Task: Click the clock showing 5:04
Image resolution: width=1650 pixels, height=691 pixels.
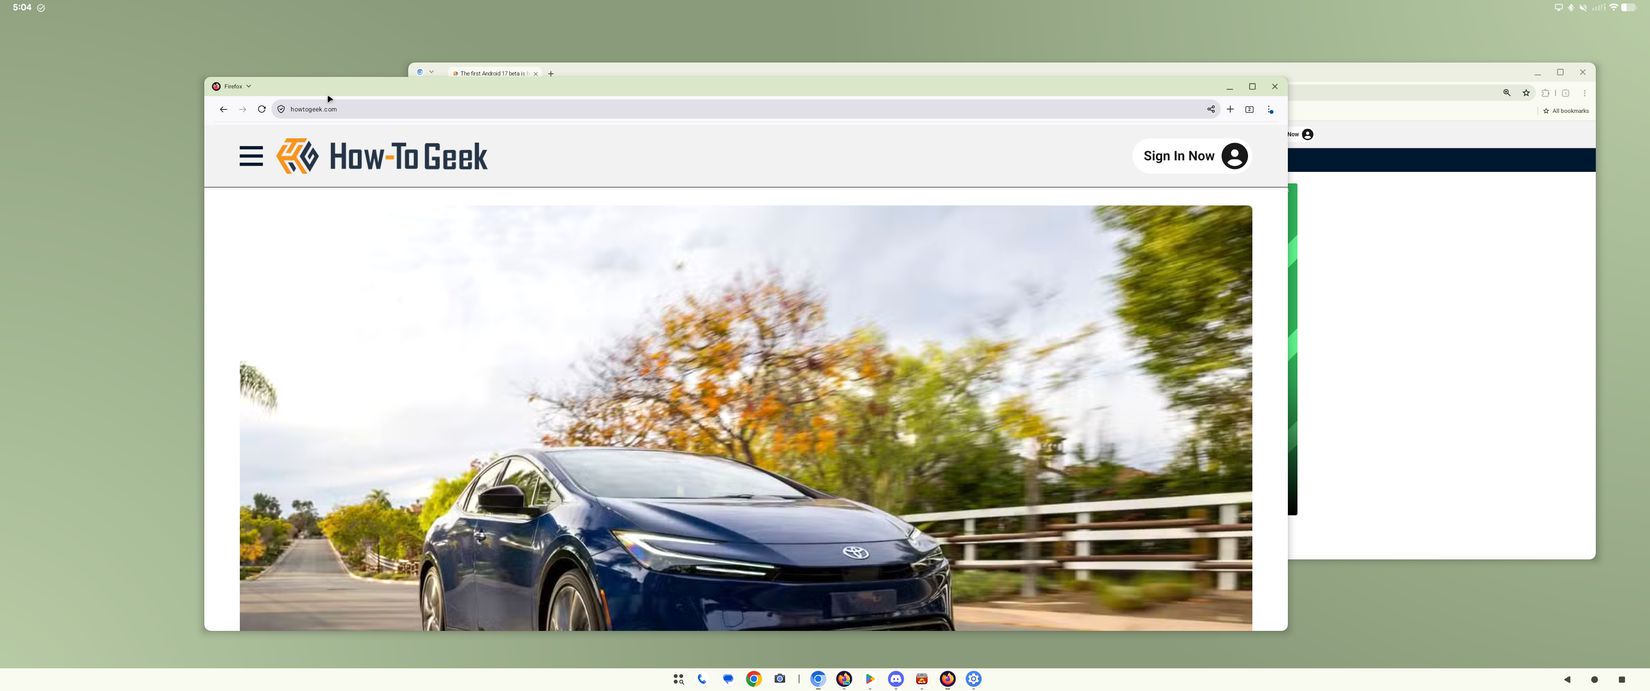Action: click(x=22, y=7)
